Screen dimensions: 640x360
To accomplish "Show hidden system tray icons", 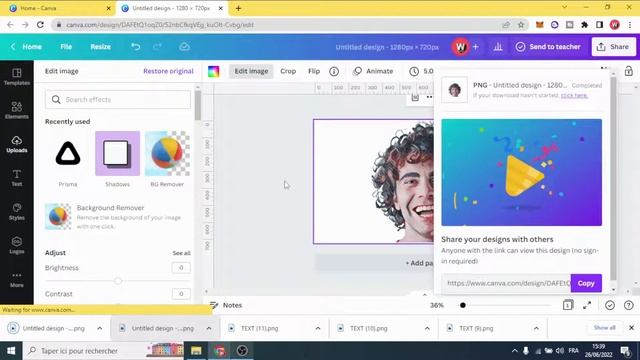I will coord(515,351).
